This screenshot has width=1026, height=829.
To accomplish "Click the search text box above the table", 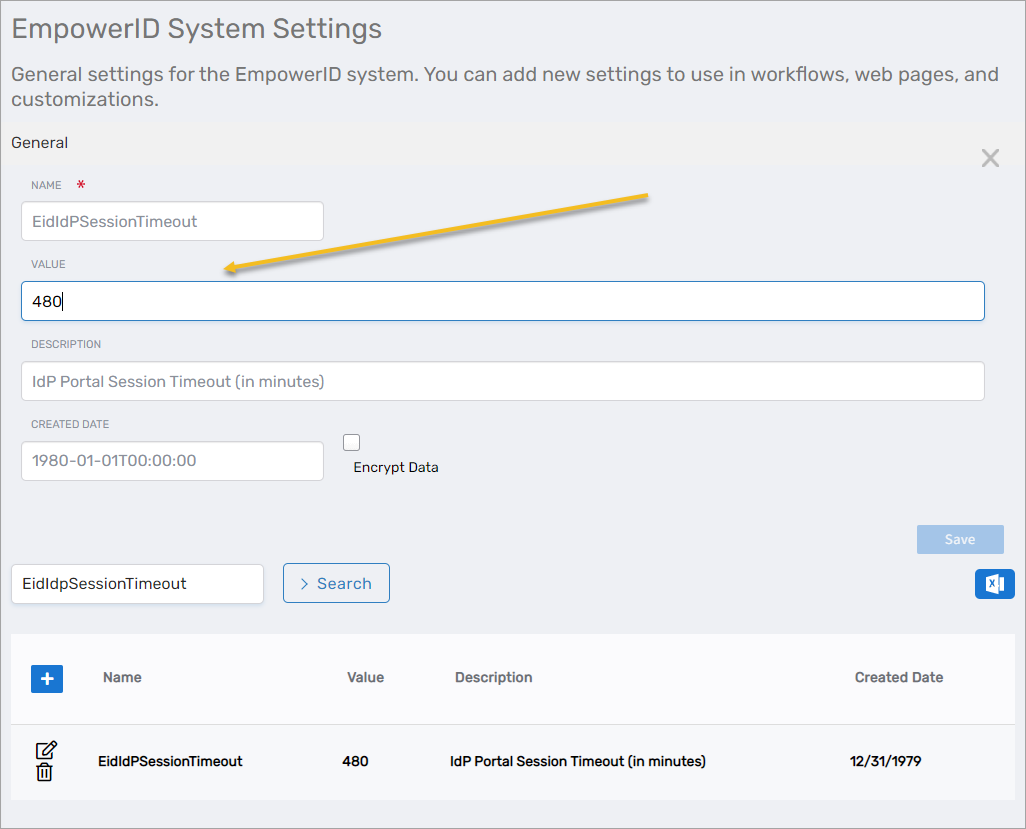I will pos(136,583).
